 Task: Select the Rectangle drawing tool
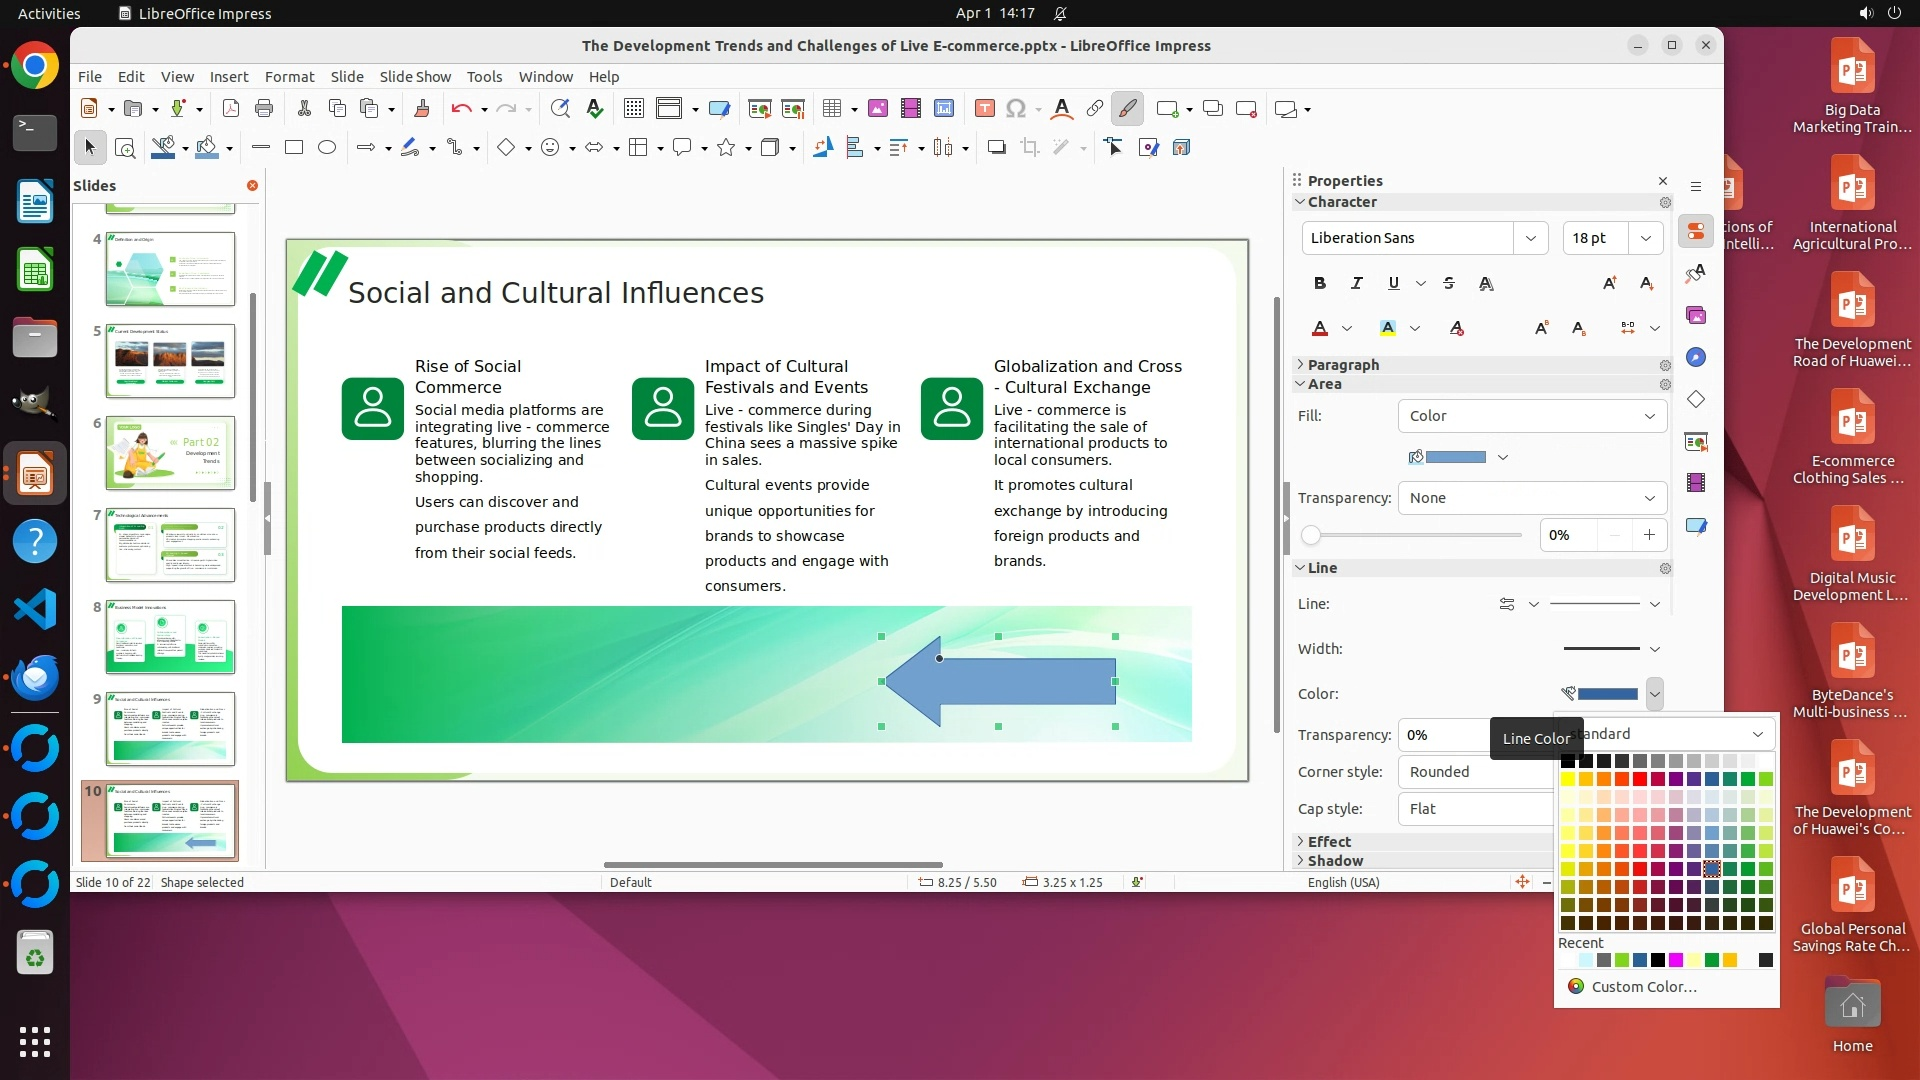[293, 148]
